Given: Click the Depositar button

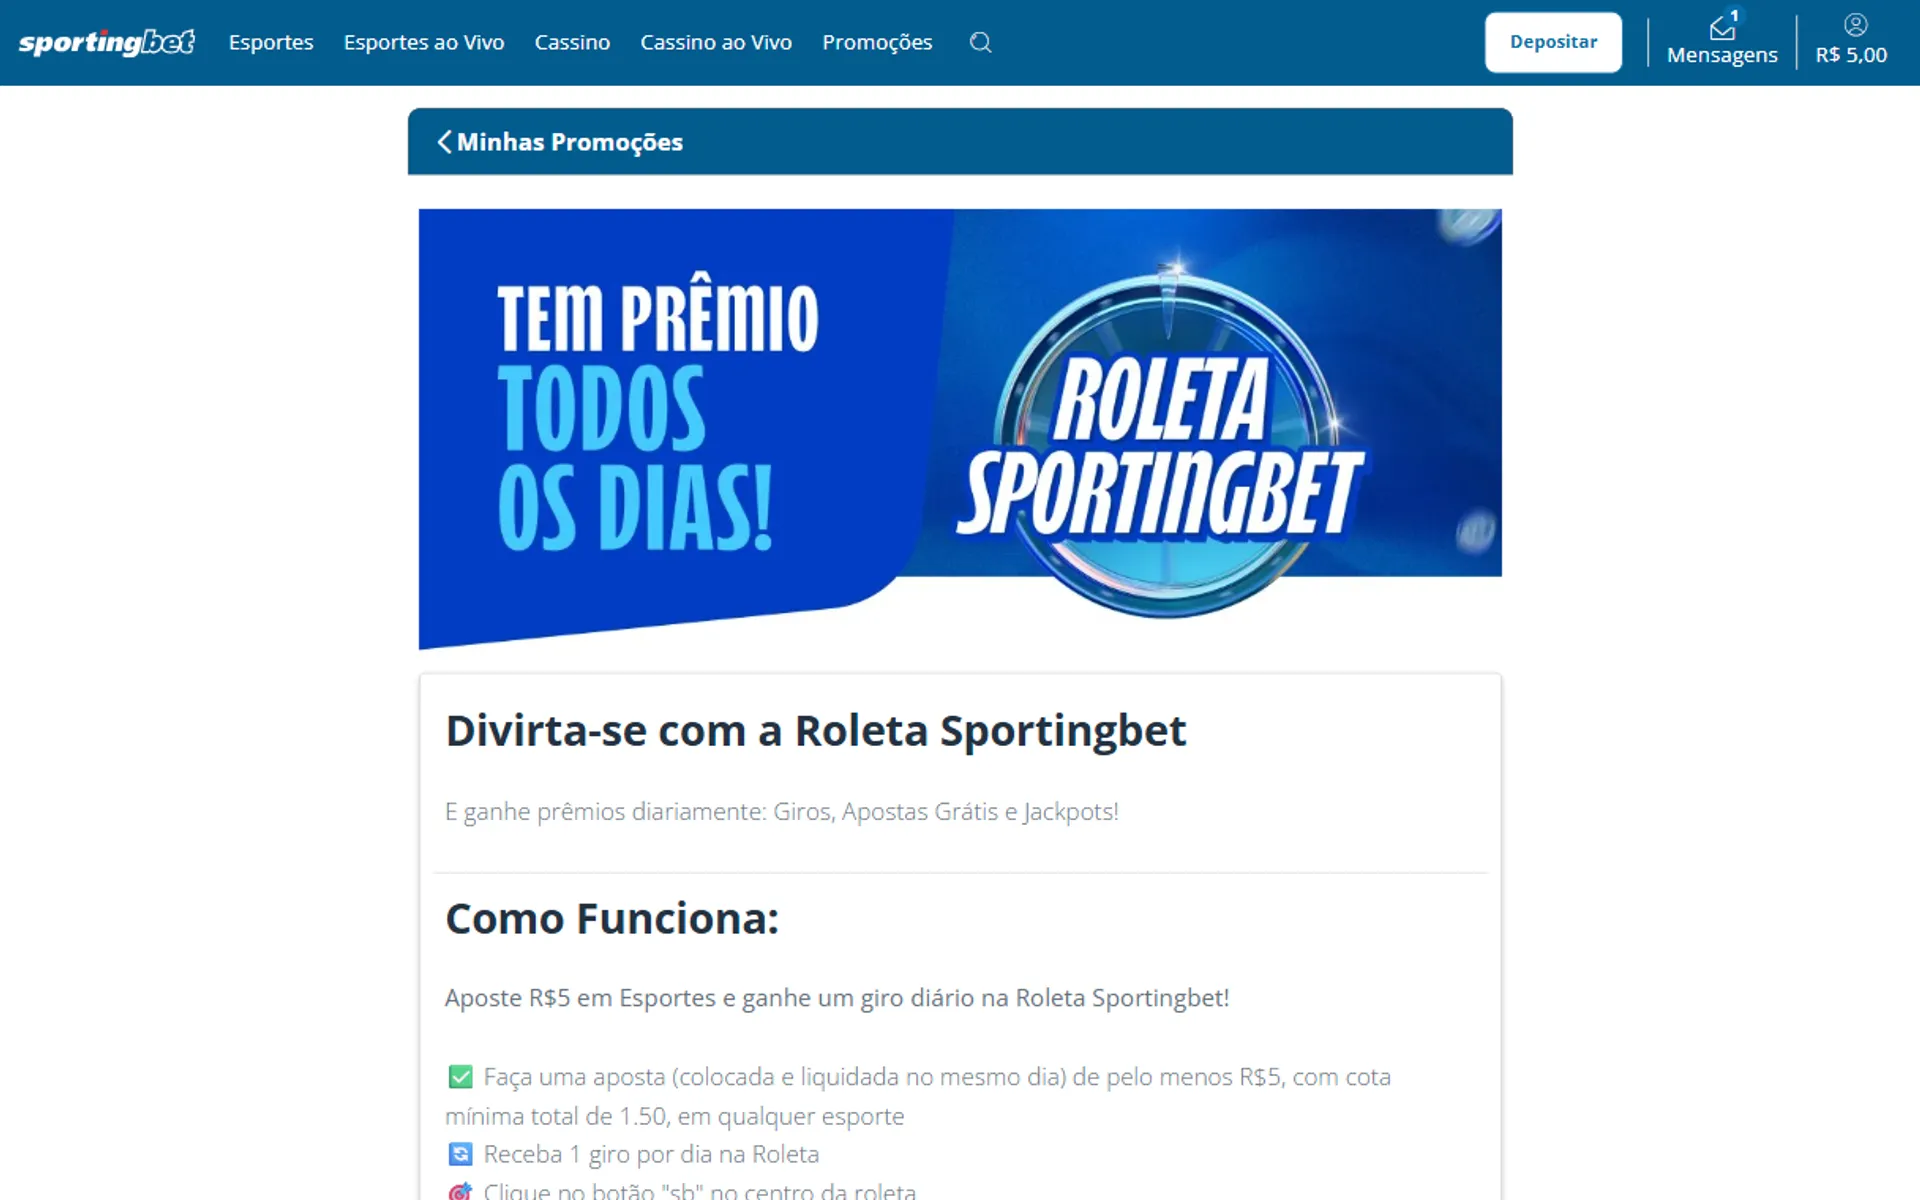Looking at the screenshot, I should click(1553, 42).
